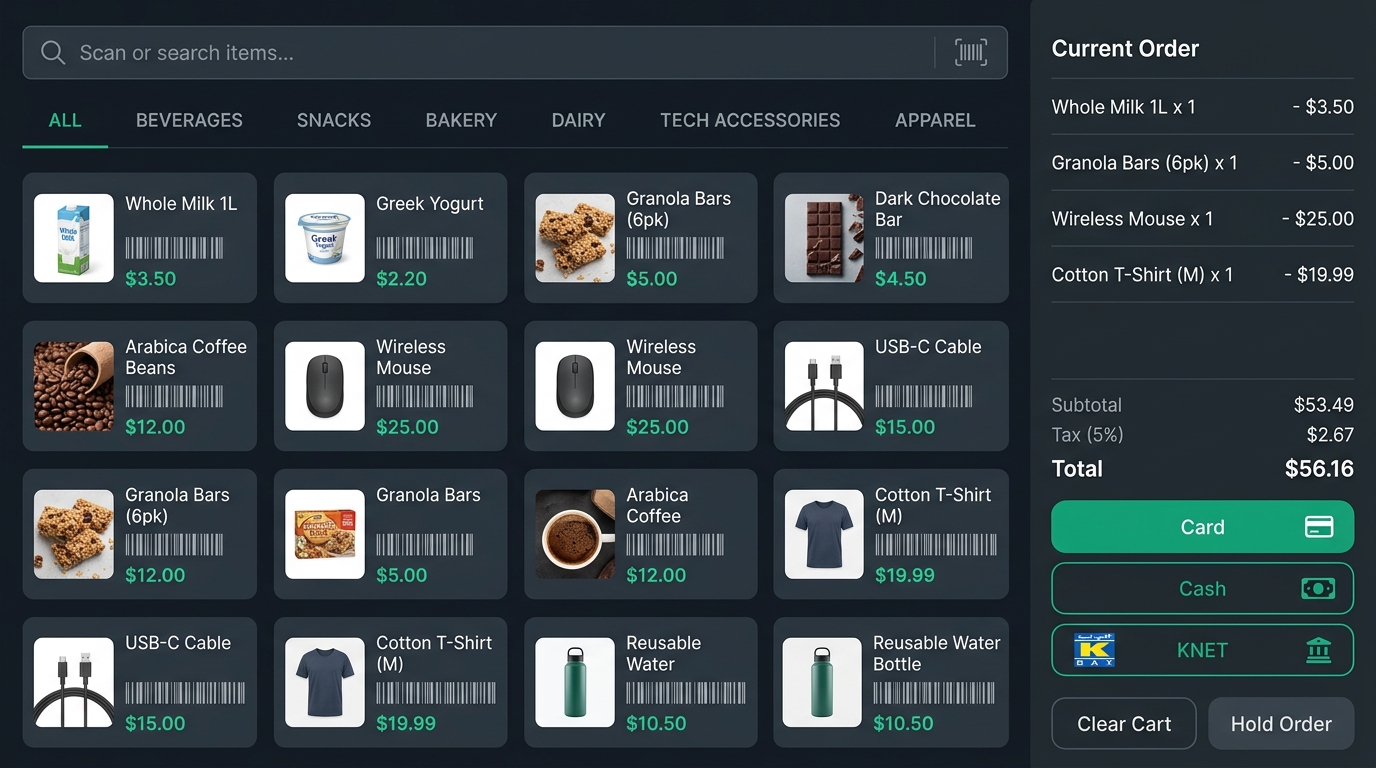The image size is (1376, 768).
Task: Click the magnifier icon in the search bar
Action: pyautogui.click(x=53, y=53)
